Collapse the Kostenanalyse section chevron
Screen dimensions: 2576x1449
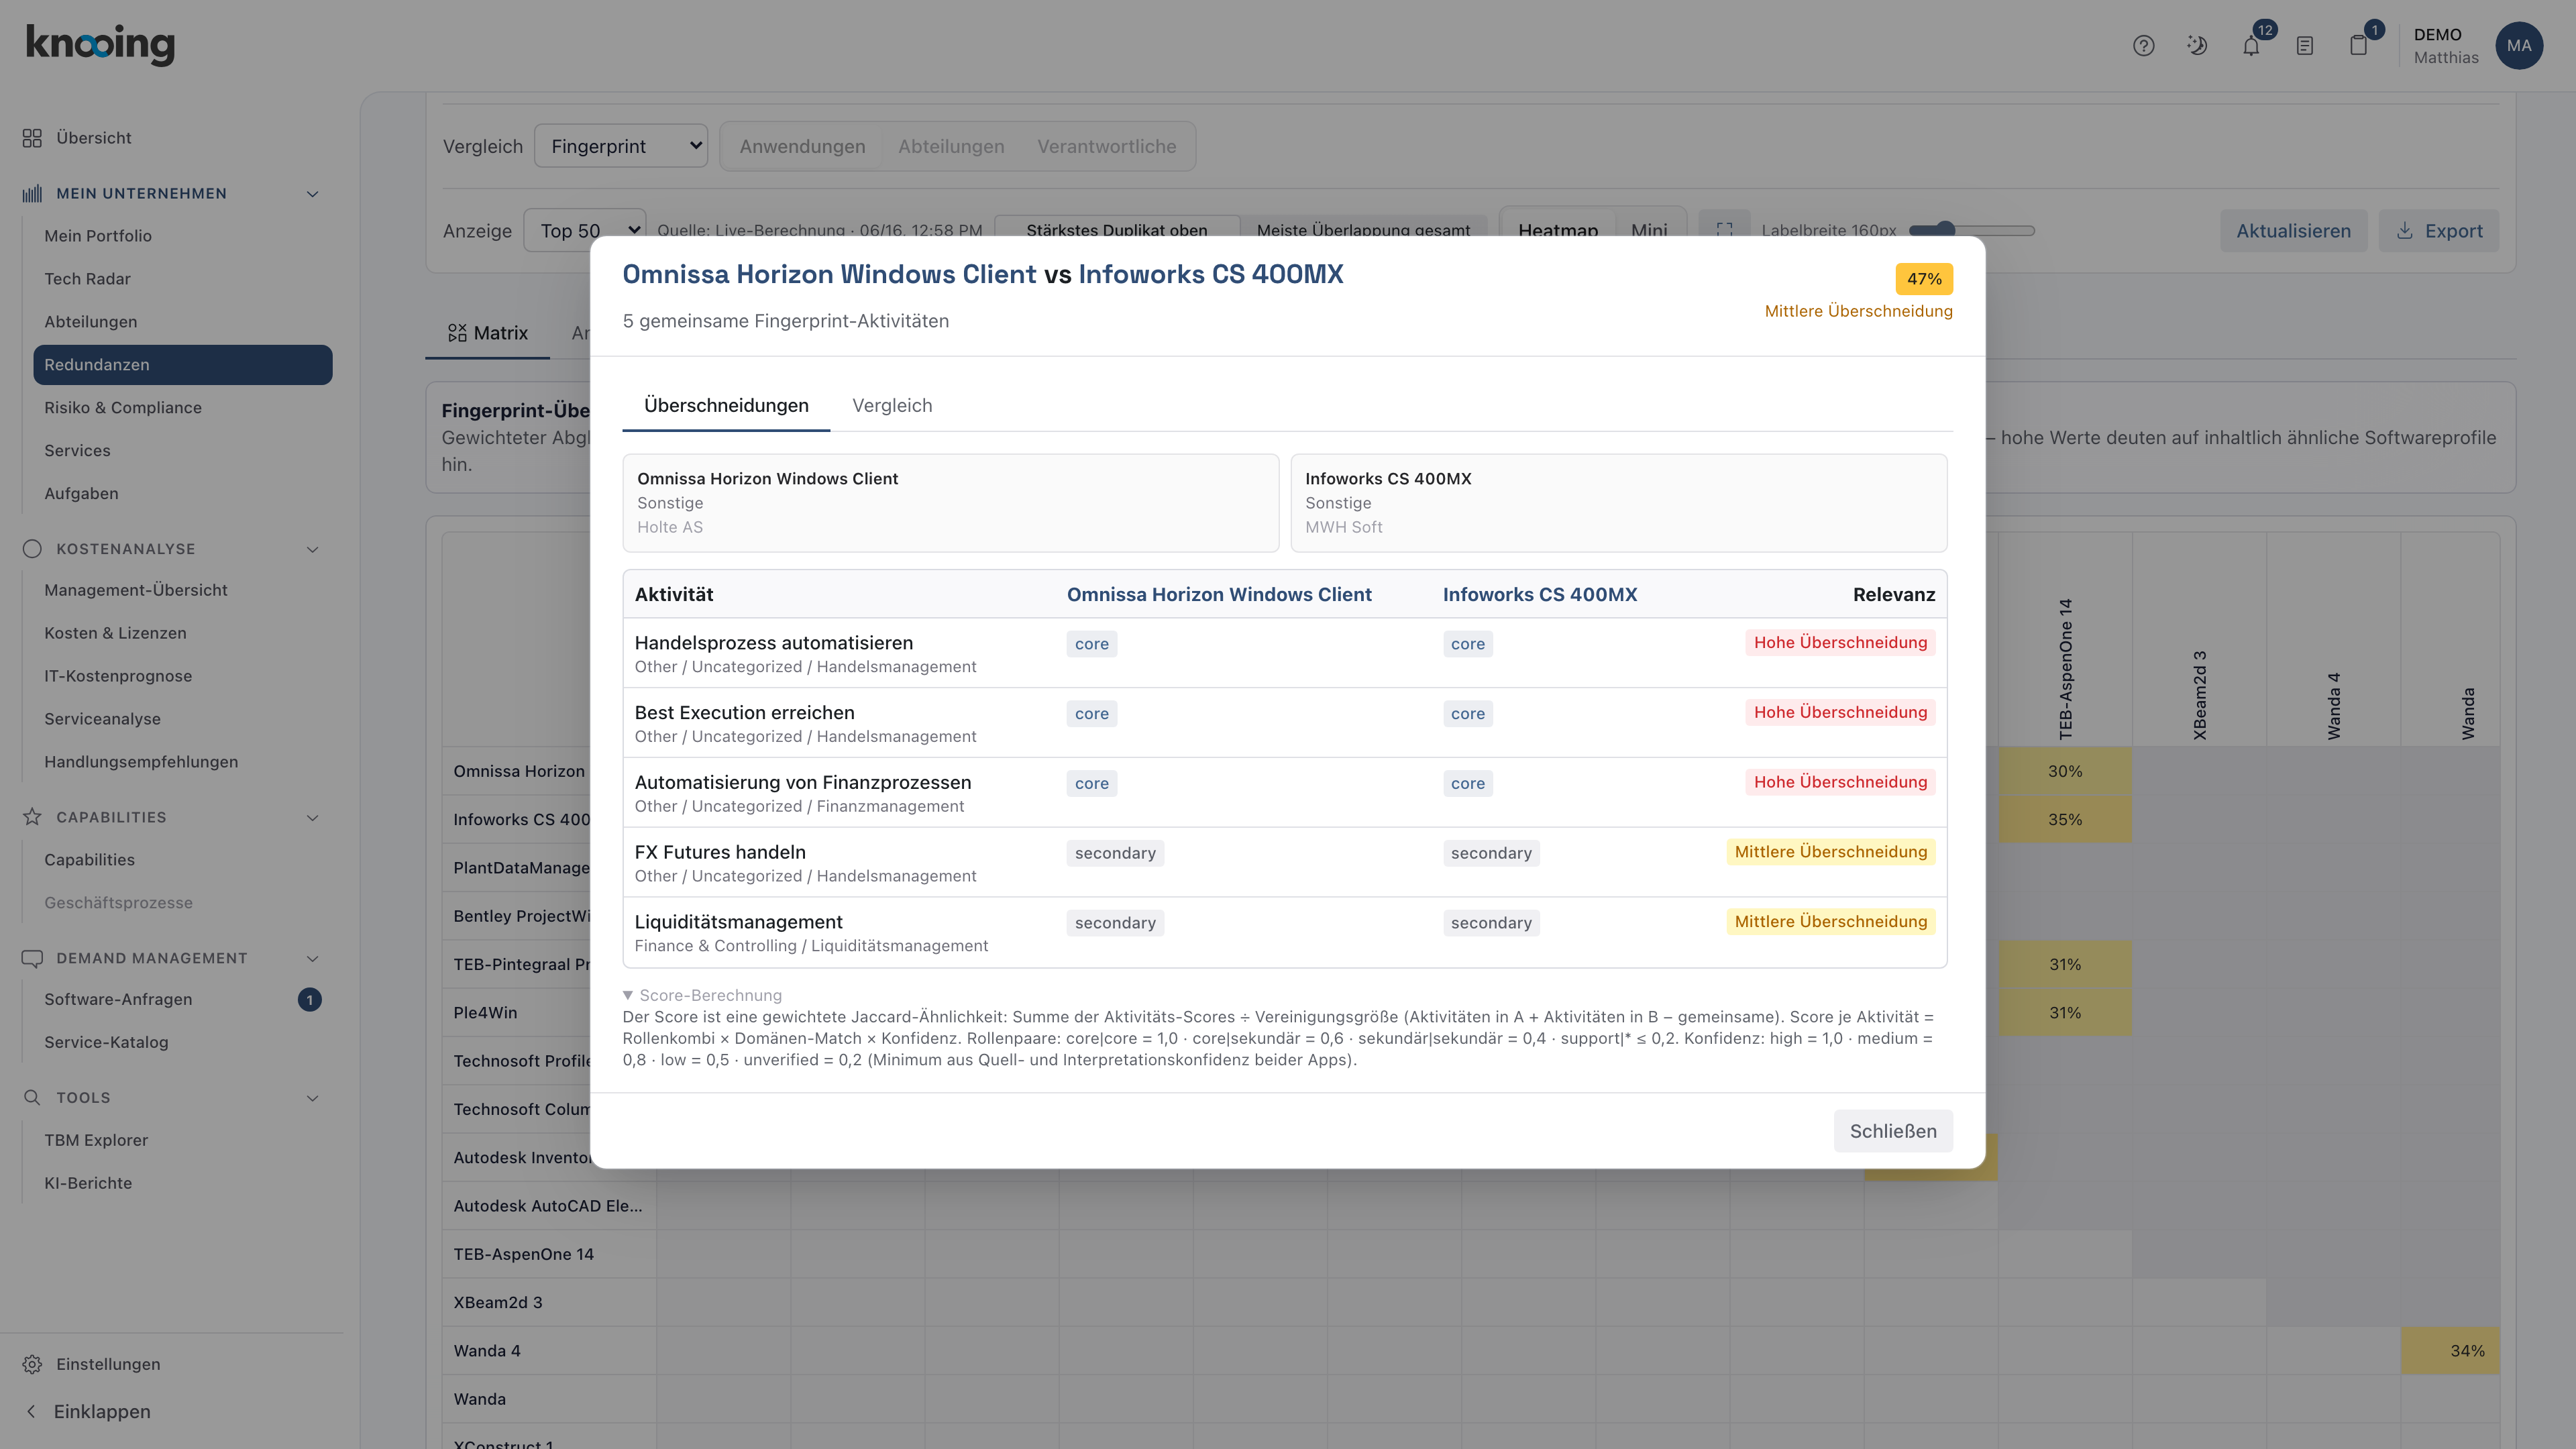pyautogui.click(x=312, y=549)
